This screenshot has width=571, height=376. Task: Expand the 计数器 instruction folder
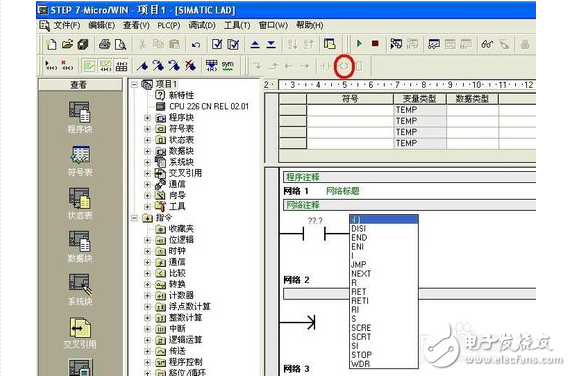[x=147, y=296]
